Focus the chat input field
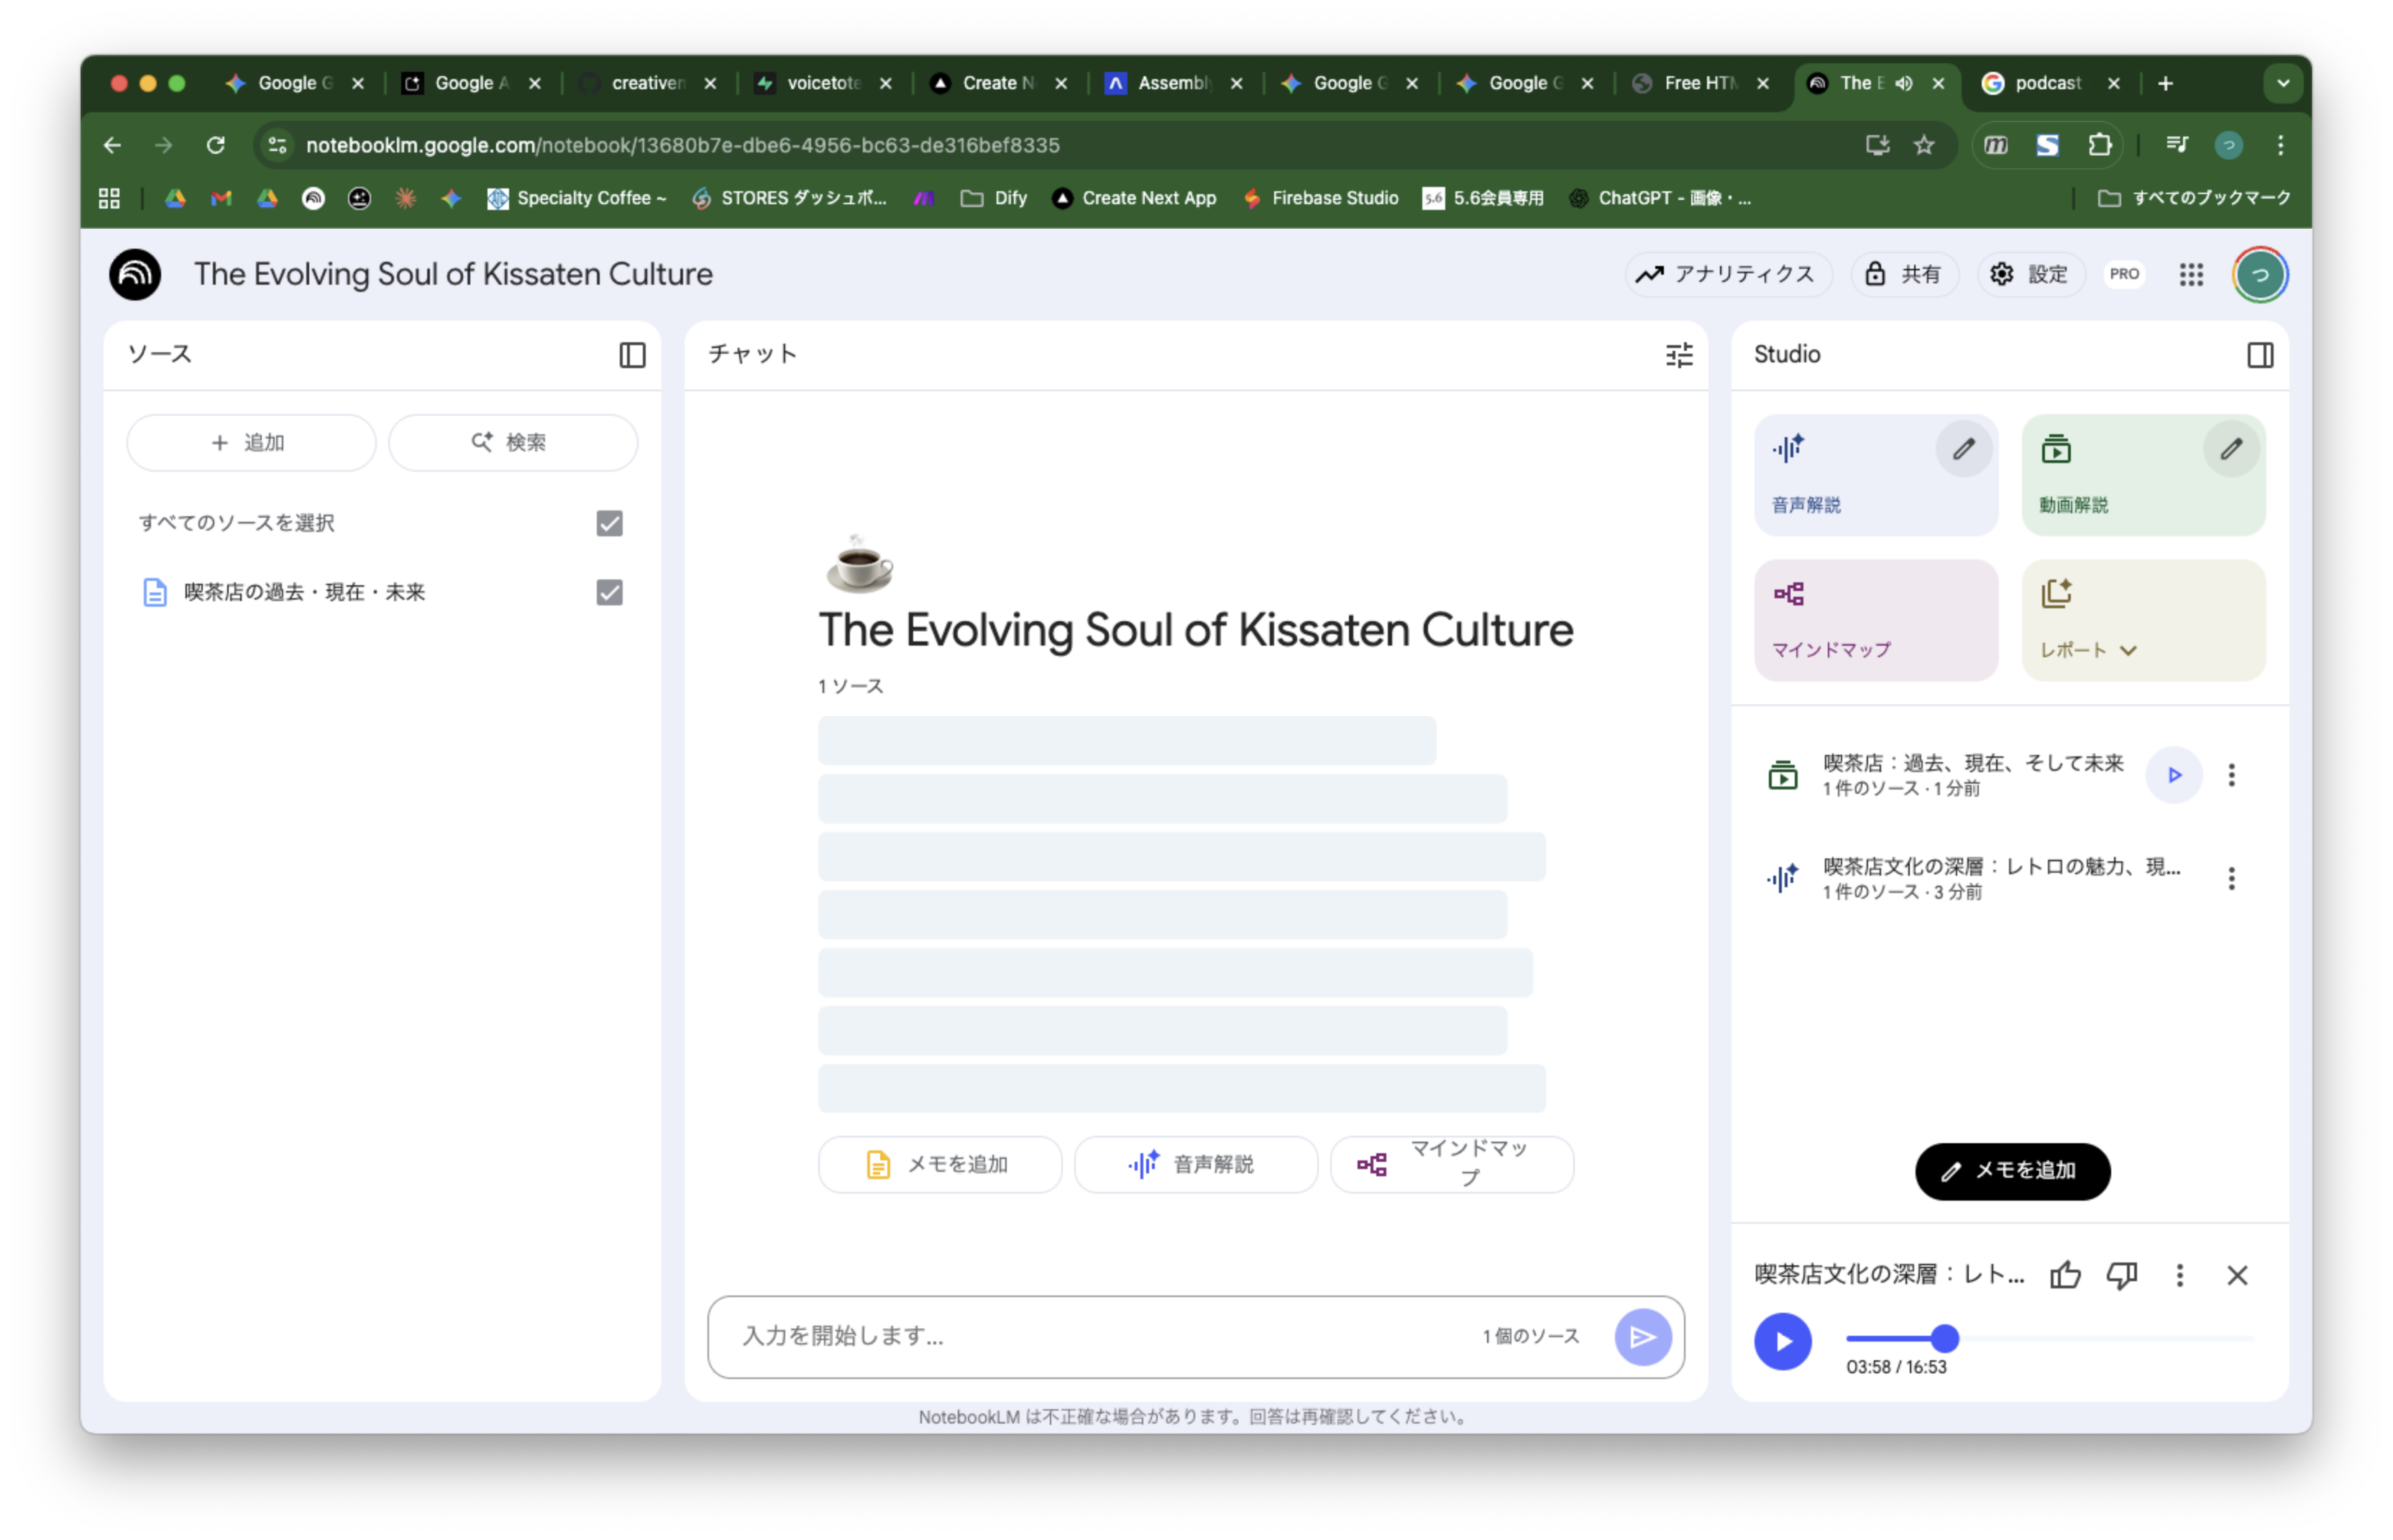 [x=1100, y=1337]
